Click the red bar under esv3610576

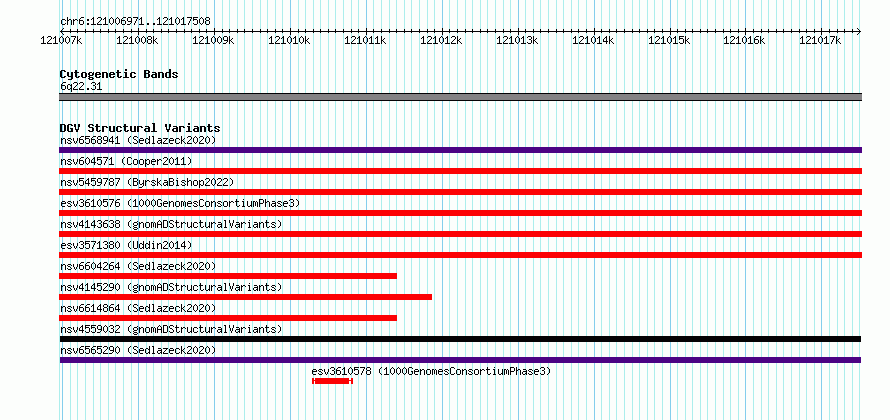point(460,213)
